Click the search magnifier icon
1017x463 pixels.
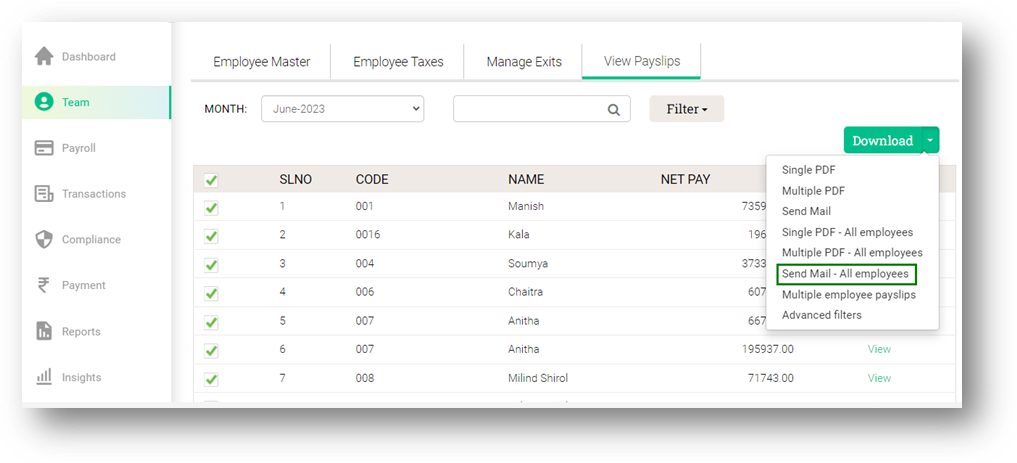[614, 110]
